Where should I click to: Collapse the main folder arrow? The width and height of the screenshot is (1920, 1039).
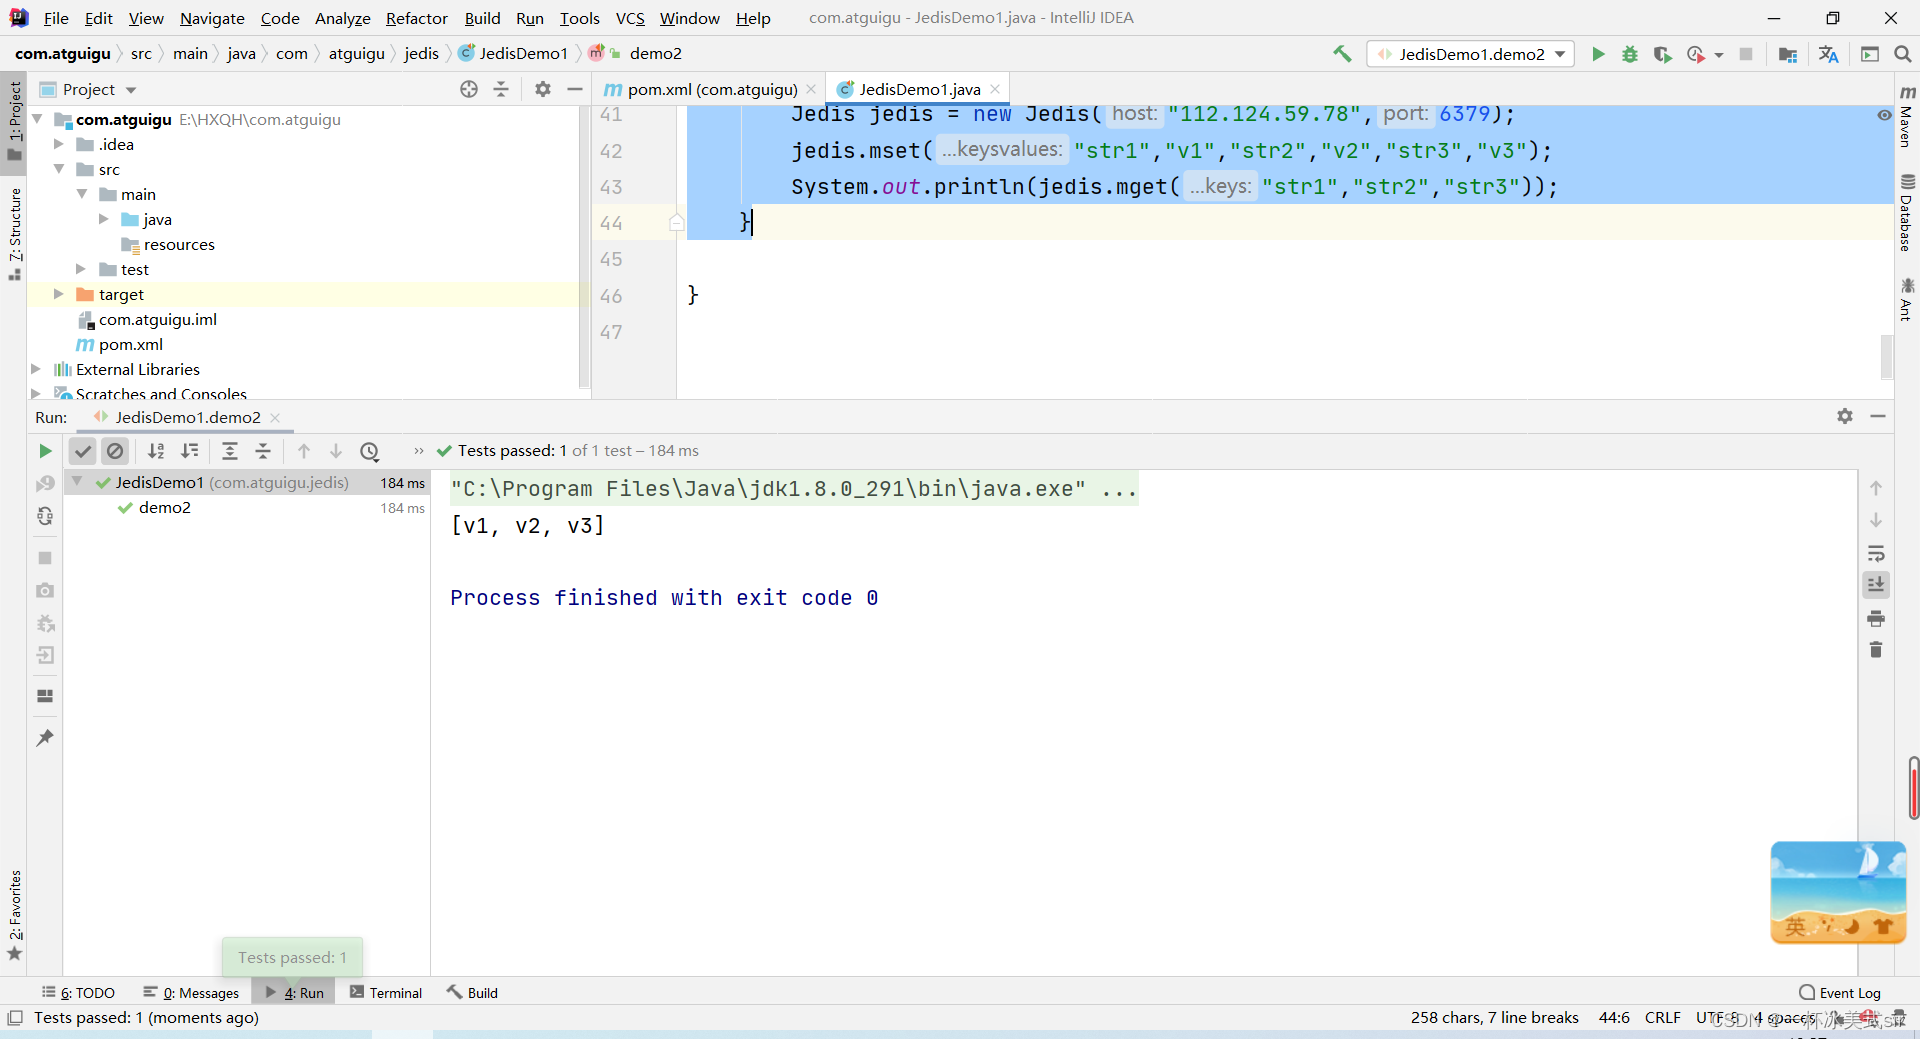(x=82, y=194)
